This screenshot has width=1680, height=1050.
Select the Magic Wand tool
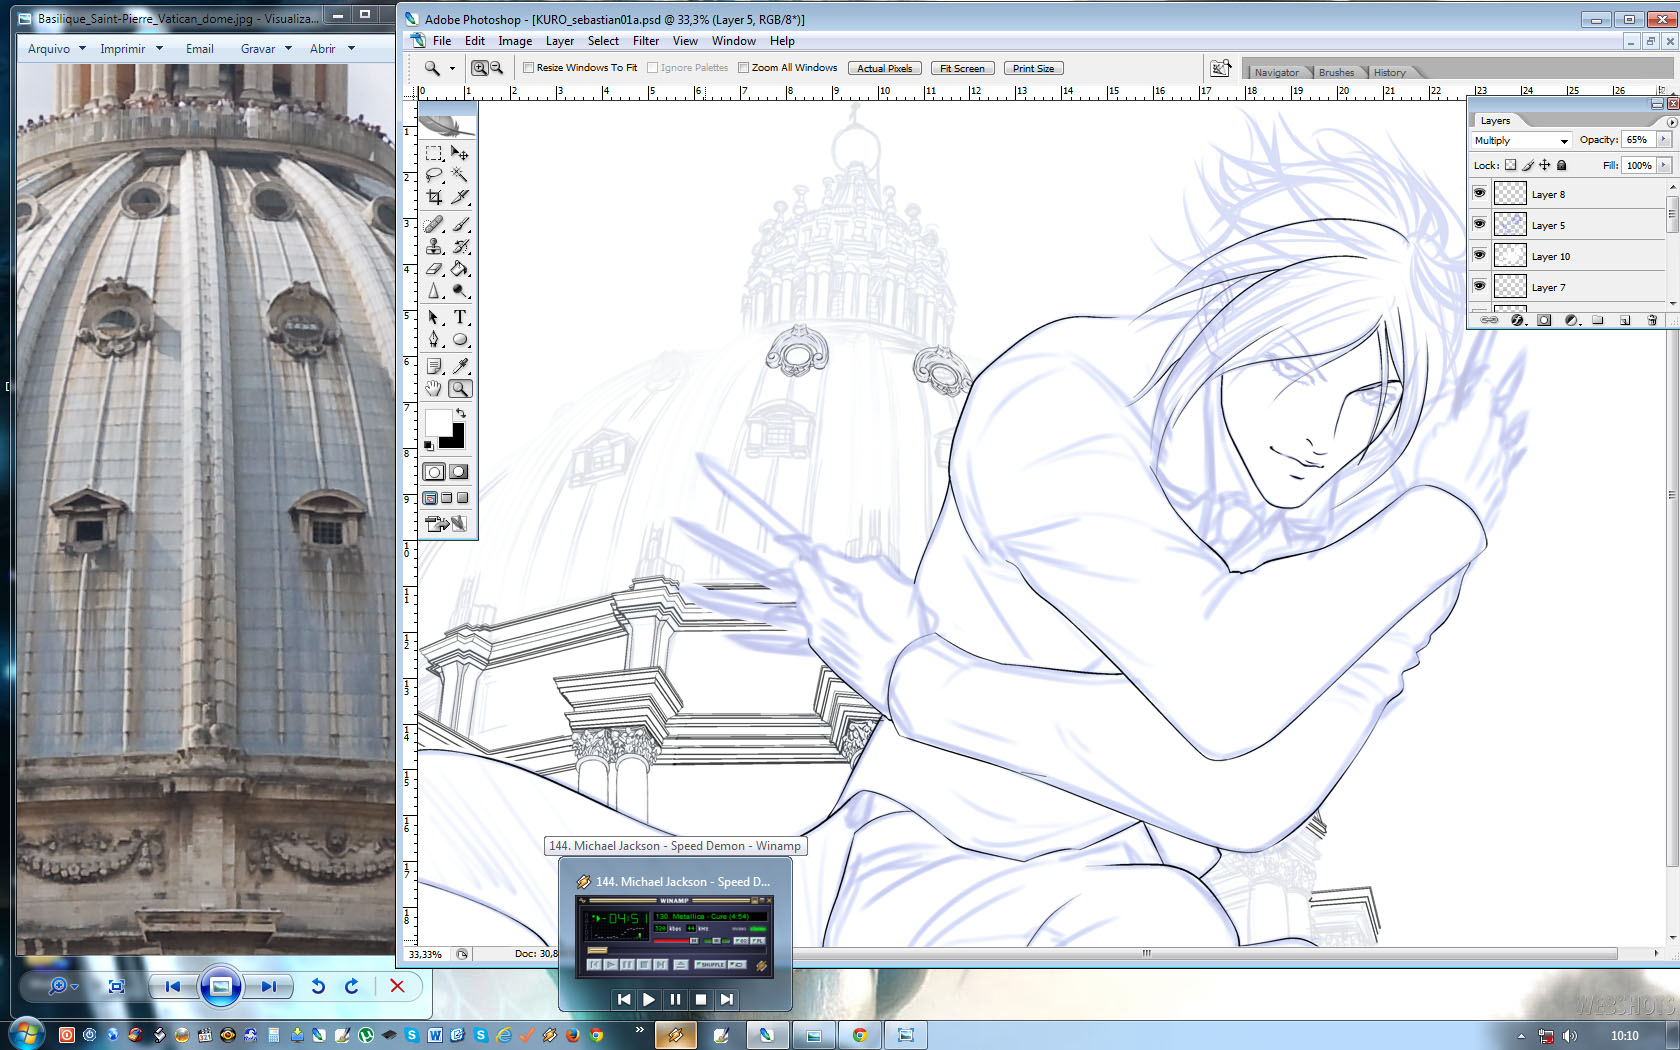point(459,175)
